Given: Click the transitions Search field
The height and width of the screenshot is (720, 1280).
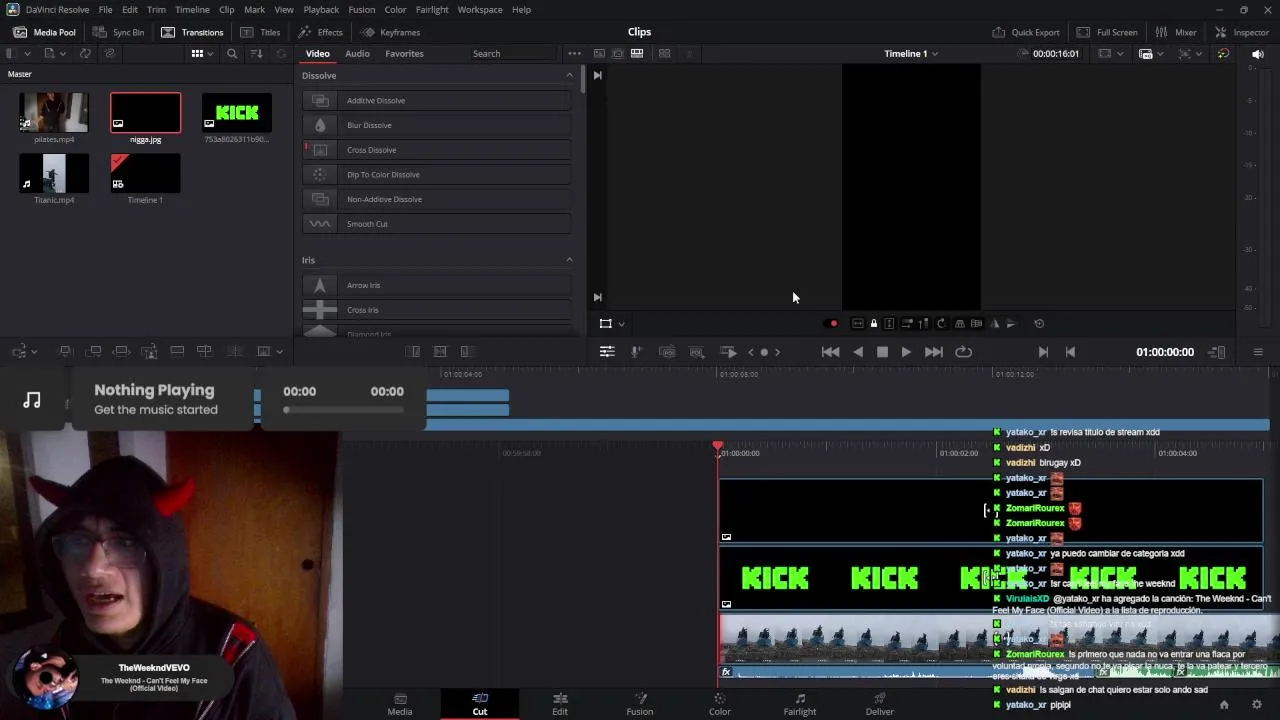Looking at the screenshot, I should point(510,54).
